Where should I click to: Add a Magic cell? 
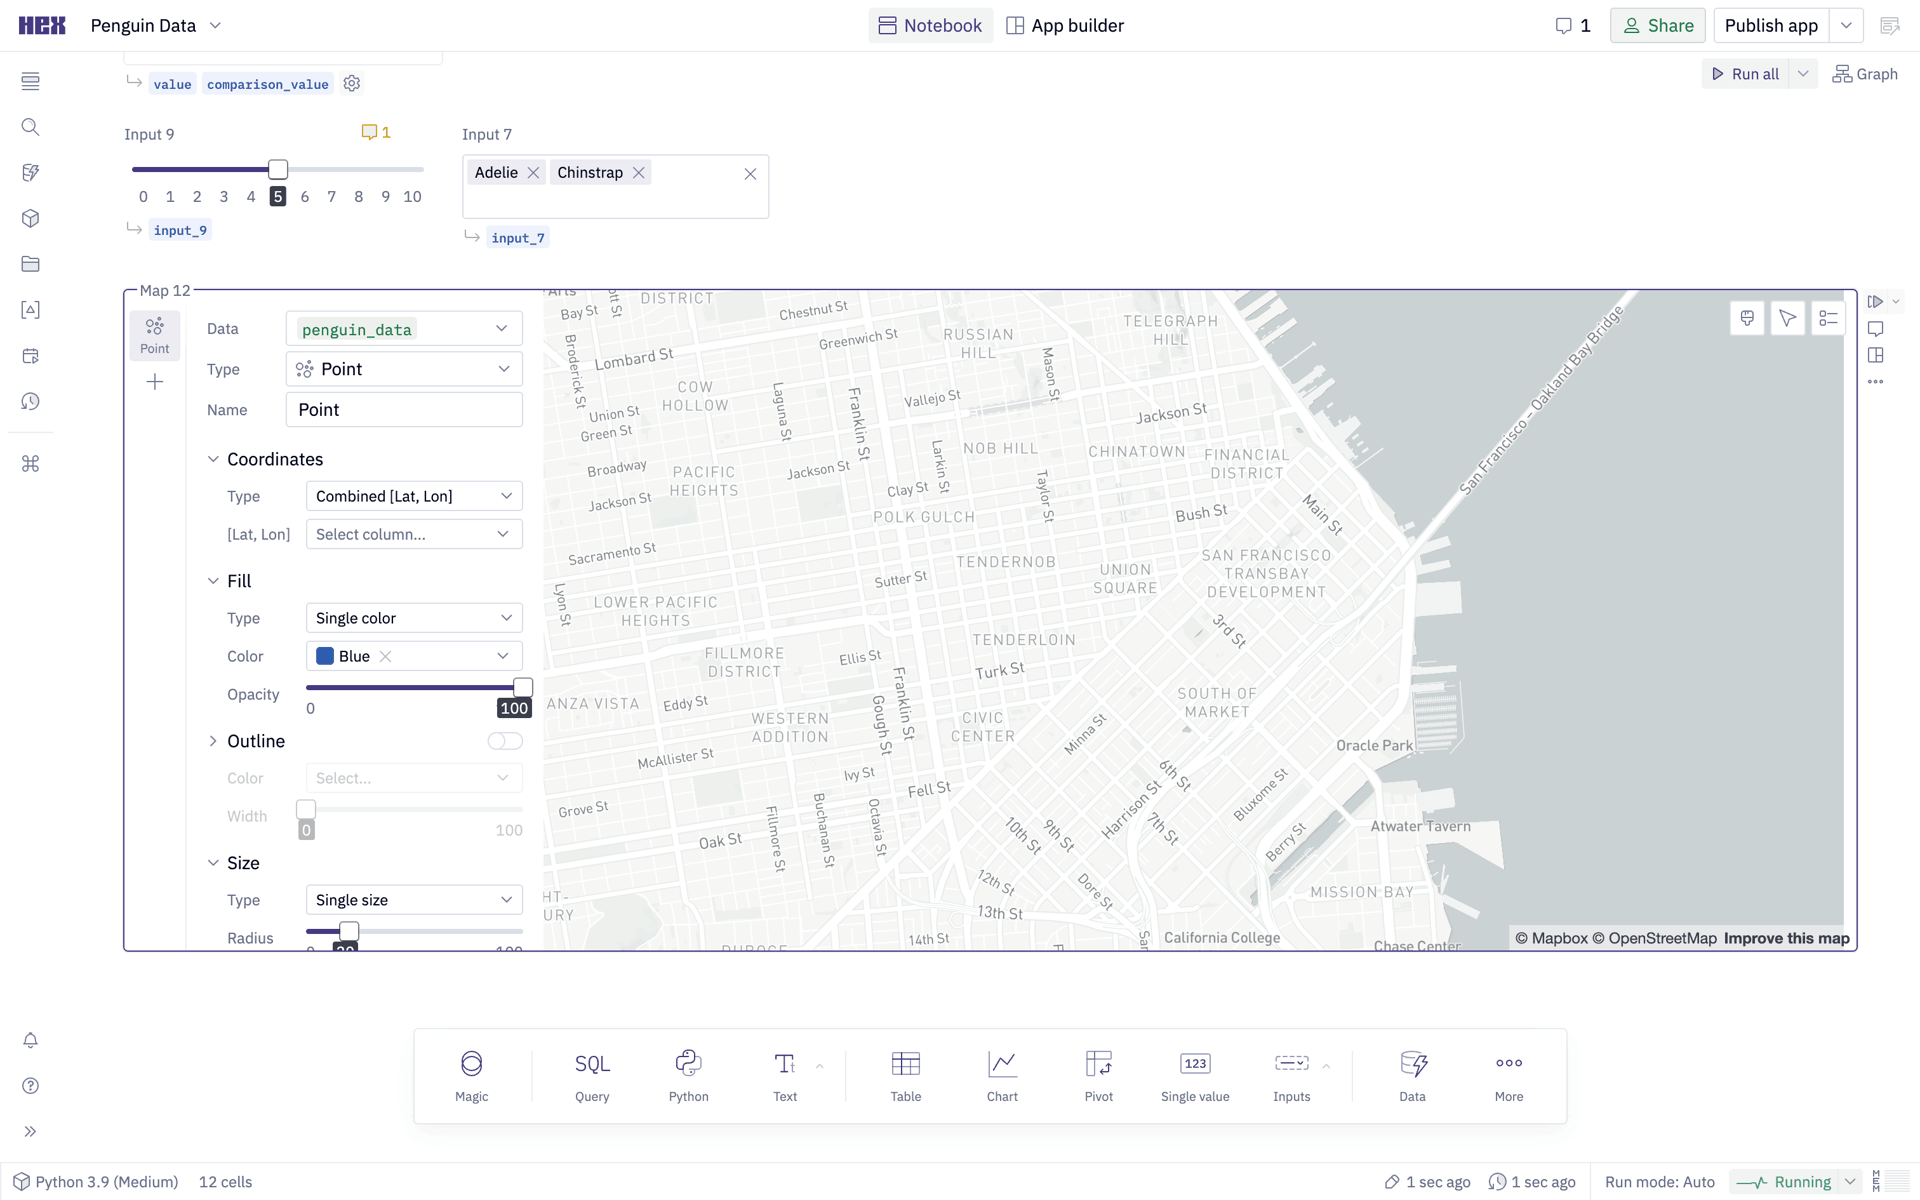472,1076
